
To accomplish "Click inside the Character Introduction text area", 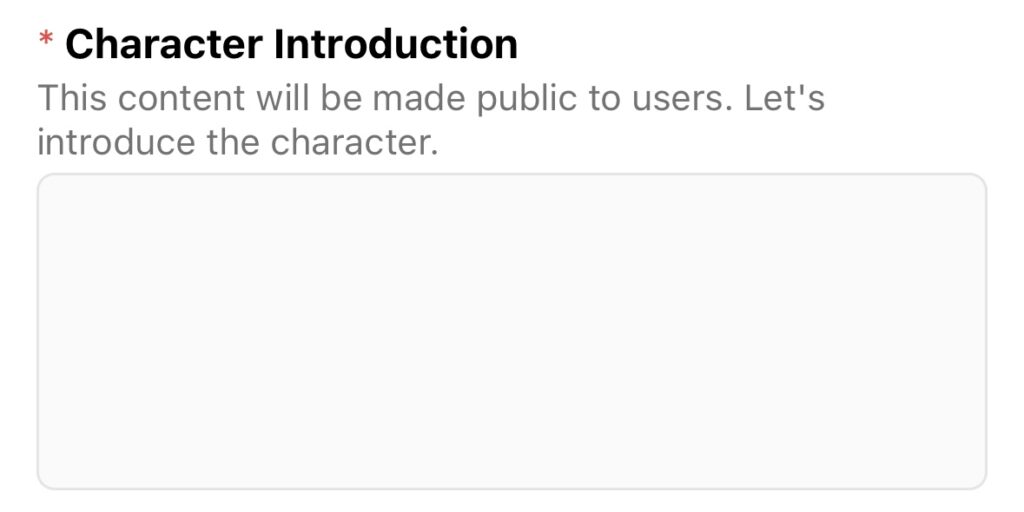I will coord(511,331).
